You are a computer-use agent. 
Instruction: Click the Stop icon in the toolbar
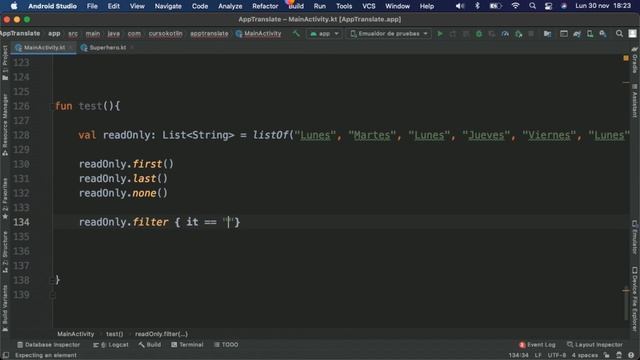[x=531, y=34]
